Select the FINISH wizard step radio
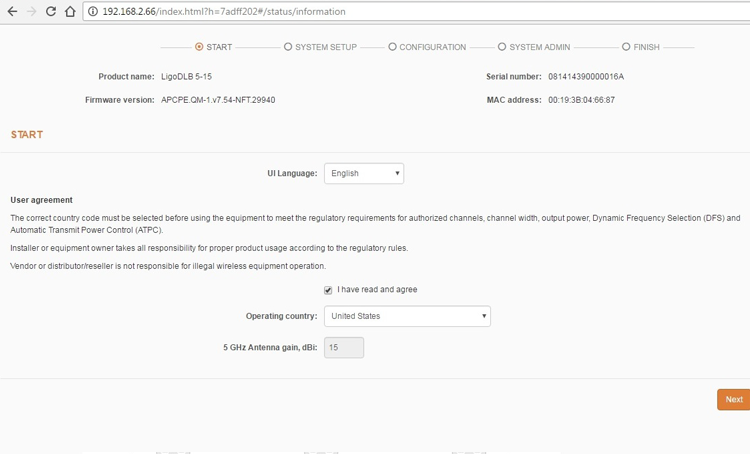The width and height of the screenshot is (750, 454). click(626, 47)
